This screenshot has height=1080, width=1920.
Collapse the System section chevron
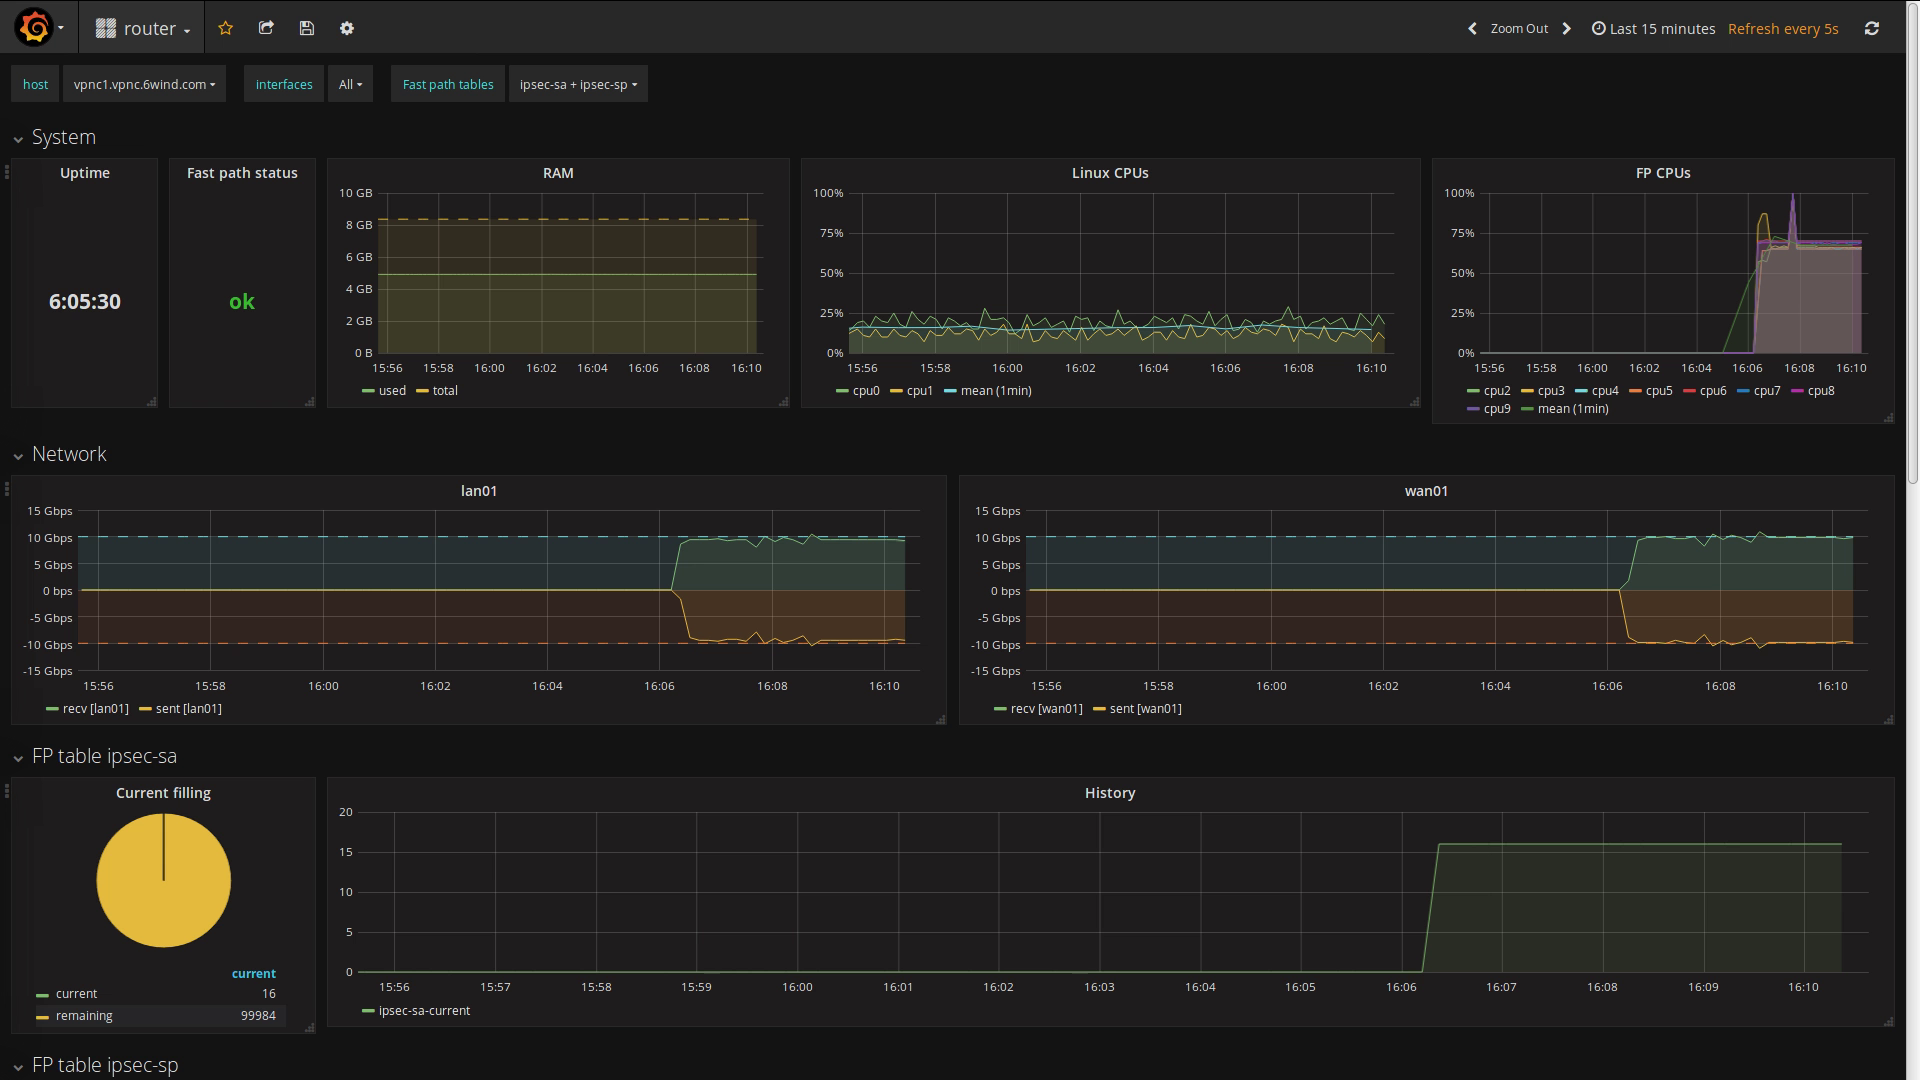point(18,138)
